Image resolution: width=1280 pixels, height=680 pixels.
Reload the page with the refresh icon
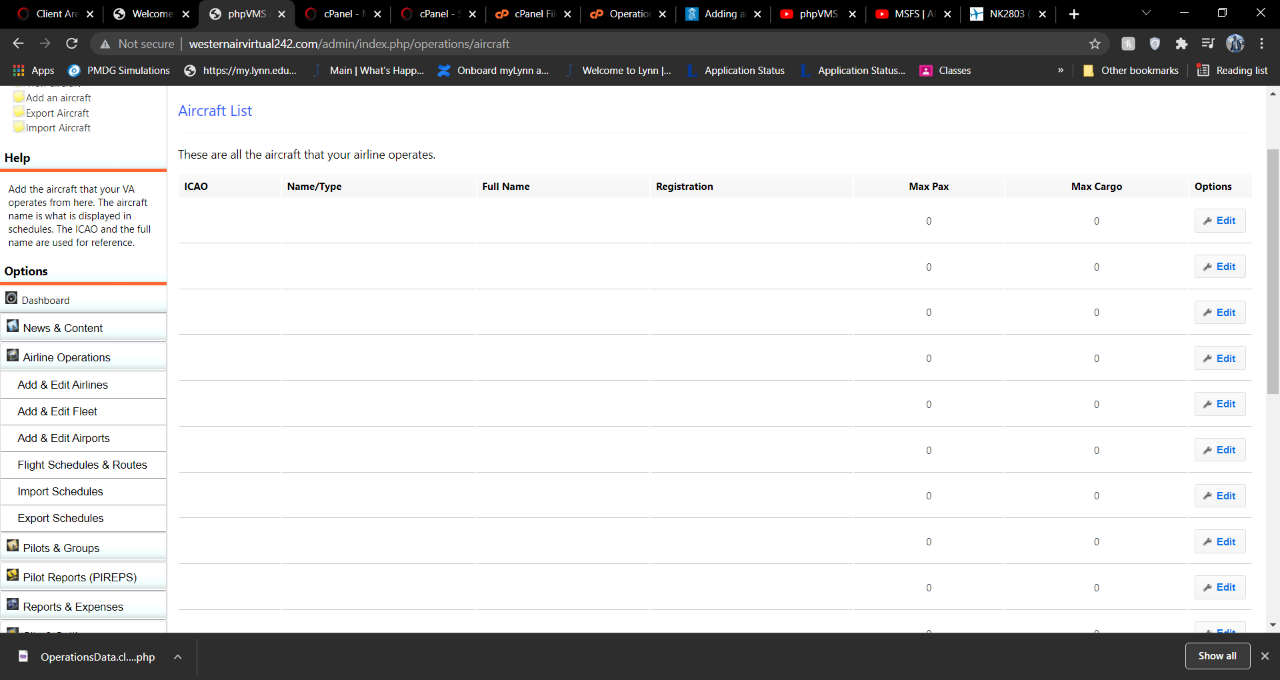coord(72,44)
